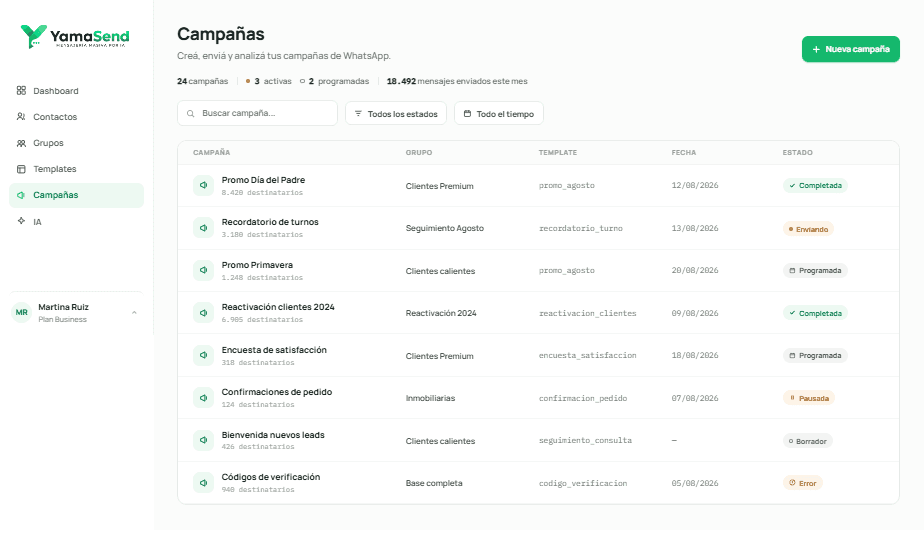Click the Dashboard grid icon
The image size is (924, 540).
[21, 90]
